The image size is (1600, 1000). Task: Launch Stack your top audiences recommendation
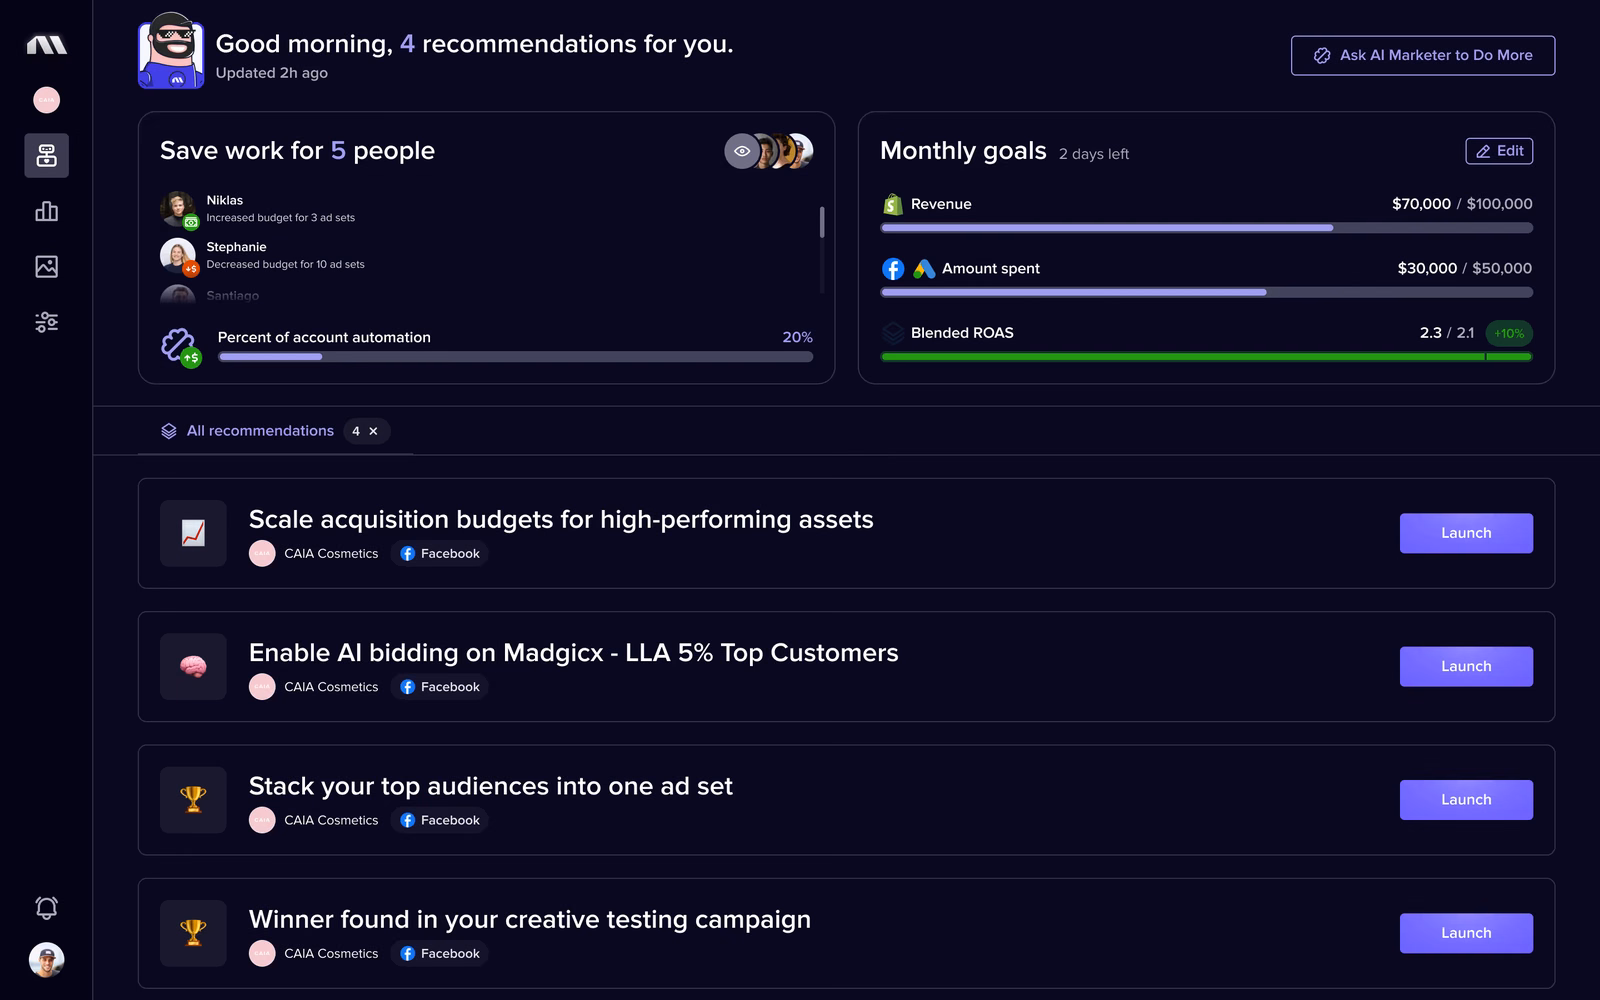click(1466, 799)
